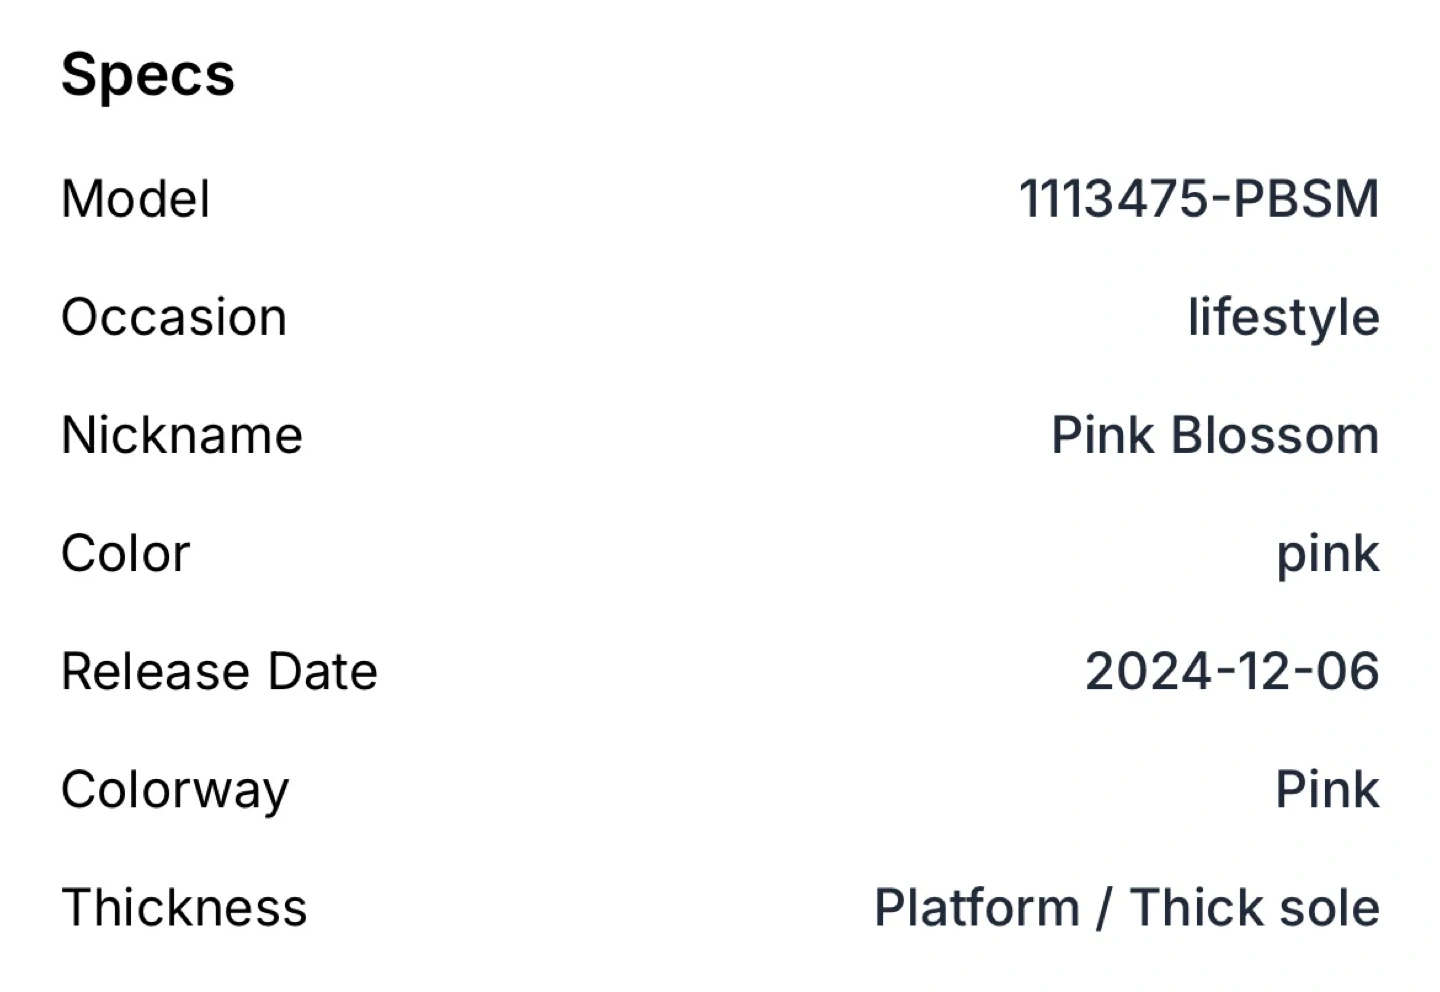
Task: Click the Model label
Action: pos(136,199)
